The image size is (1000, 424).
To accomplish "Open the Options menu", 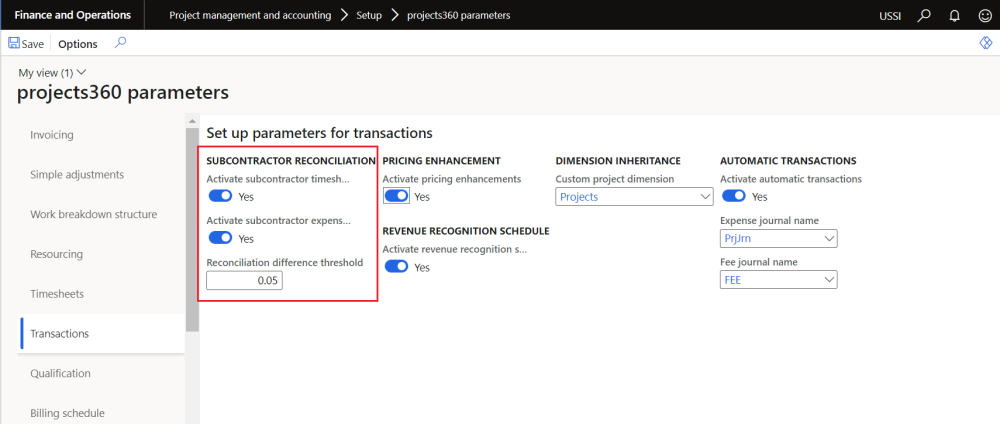I will point(78,44).
